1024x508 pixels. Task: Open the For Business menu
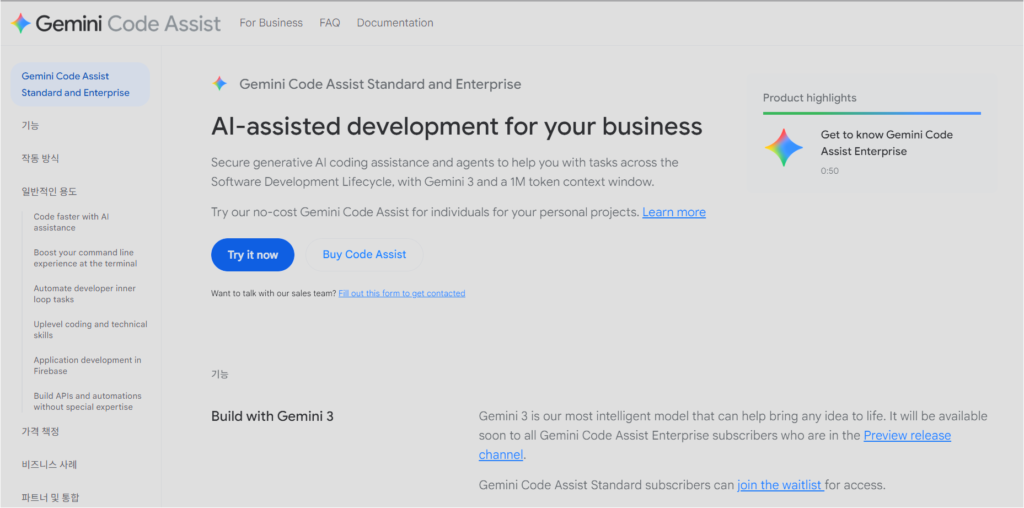coord(271,23)
